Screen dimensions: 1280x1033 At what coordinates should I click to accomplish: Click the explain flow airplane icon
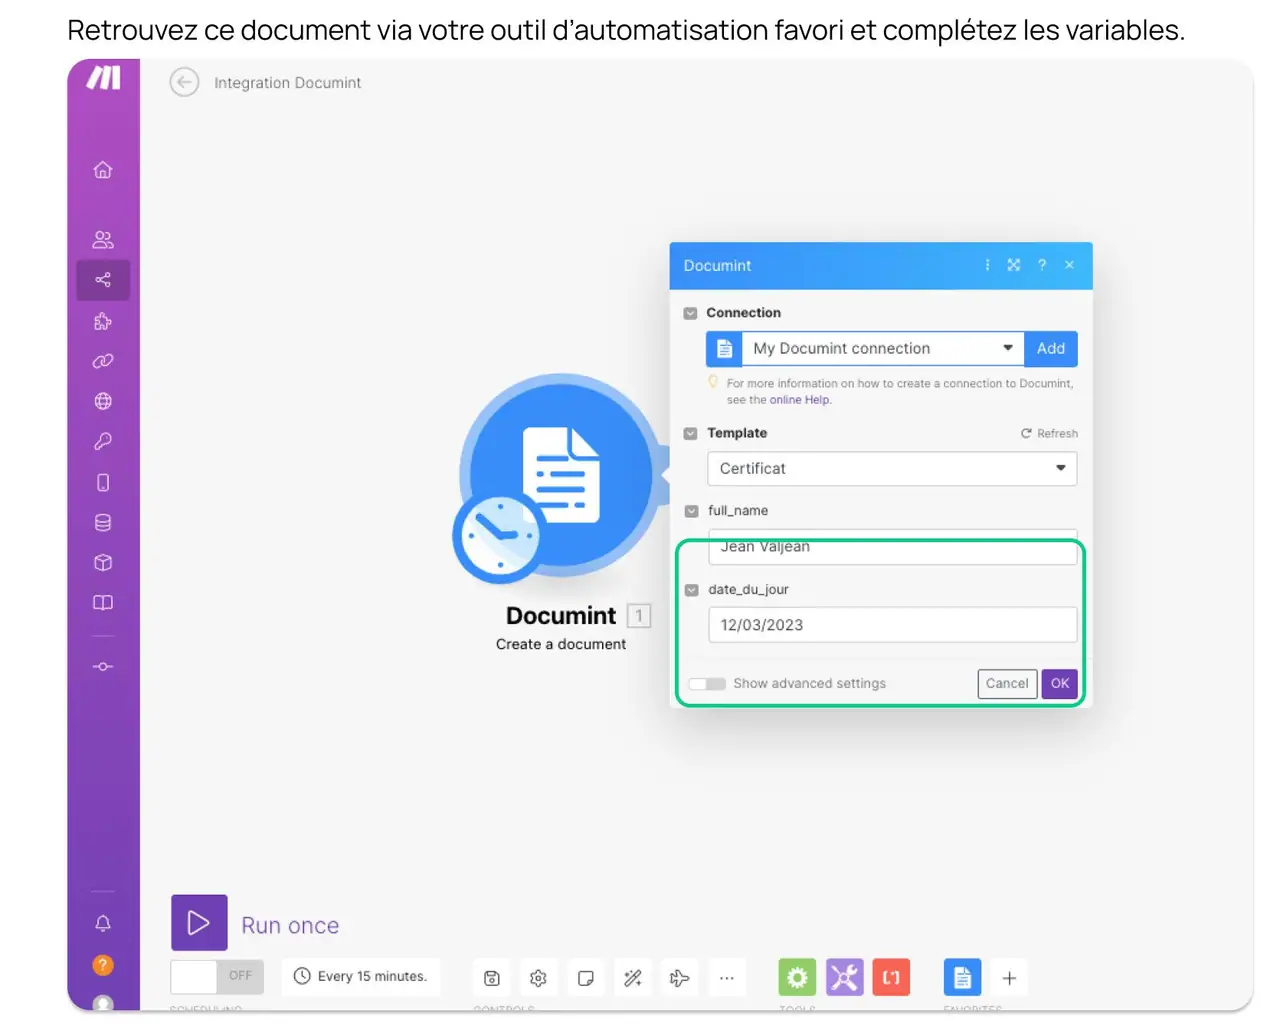(680, 978)
